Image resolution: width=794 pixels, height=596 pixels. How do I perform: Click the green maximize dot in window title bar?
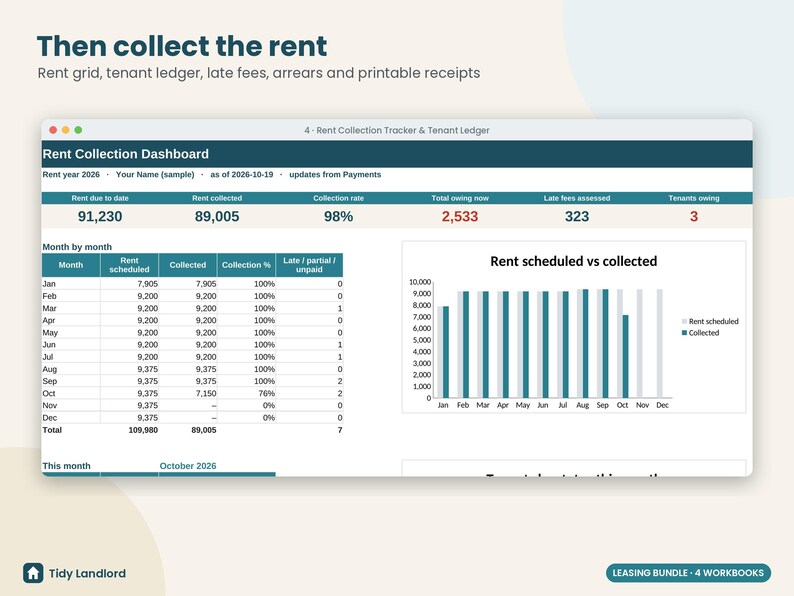78,130
